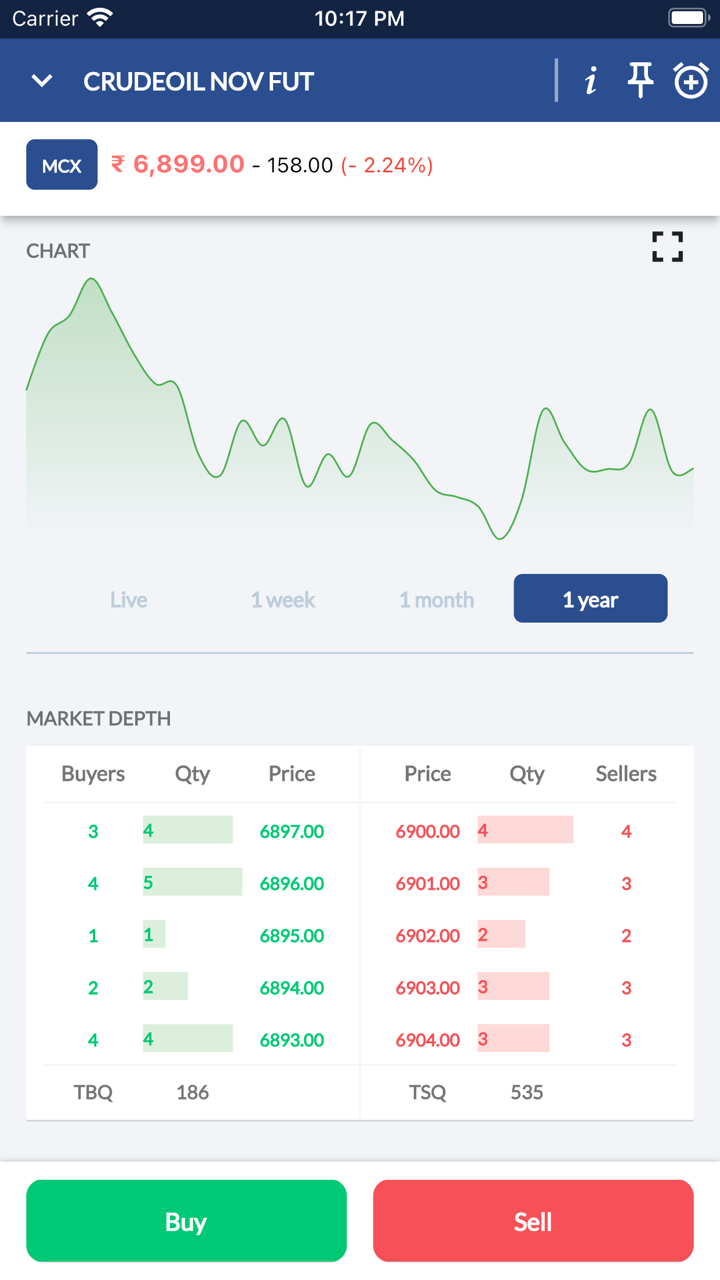Tap the 6904.00 sell price row
The width and height of the screenshot is (720, 1280).
point(428,1040)
